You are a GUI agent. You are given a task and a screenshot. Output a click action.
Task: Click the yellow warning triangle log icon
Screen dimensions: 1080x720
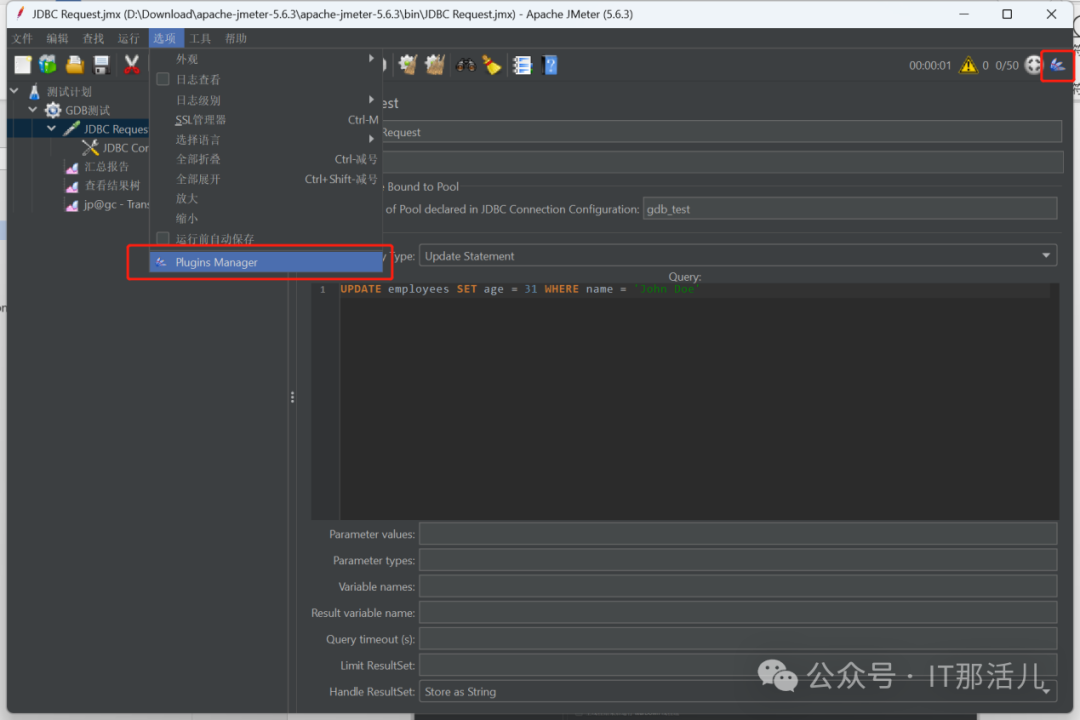click(x=968, y=65)
